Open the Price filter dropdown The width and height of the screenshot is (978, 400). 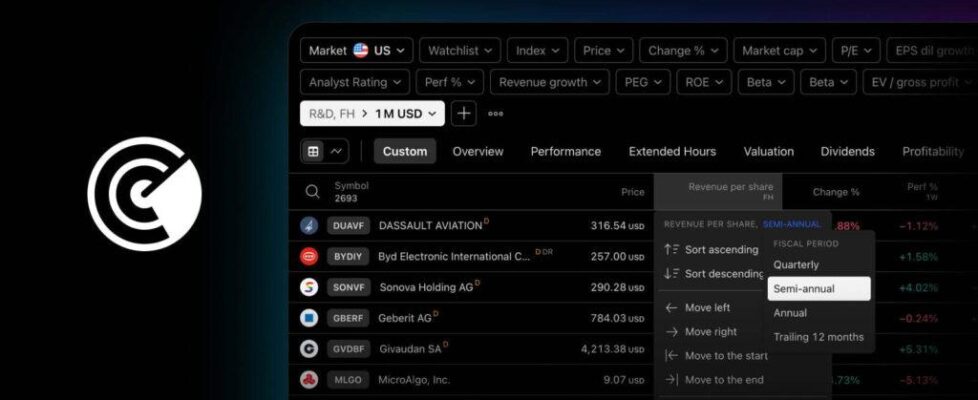(603, 51)
